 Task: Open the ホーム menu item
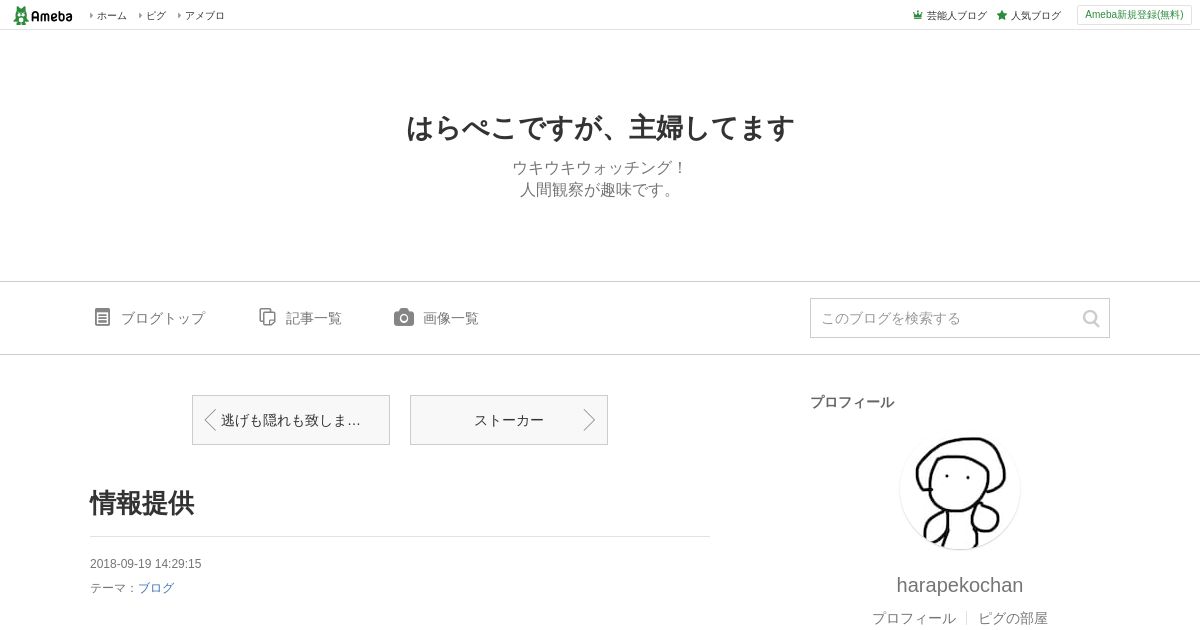109,15
